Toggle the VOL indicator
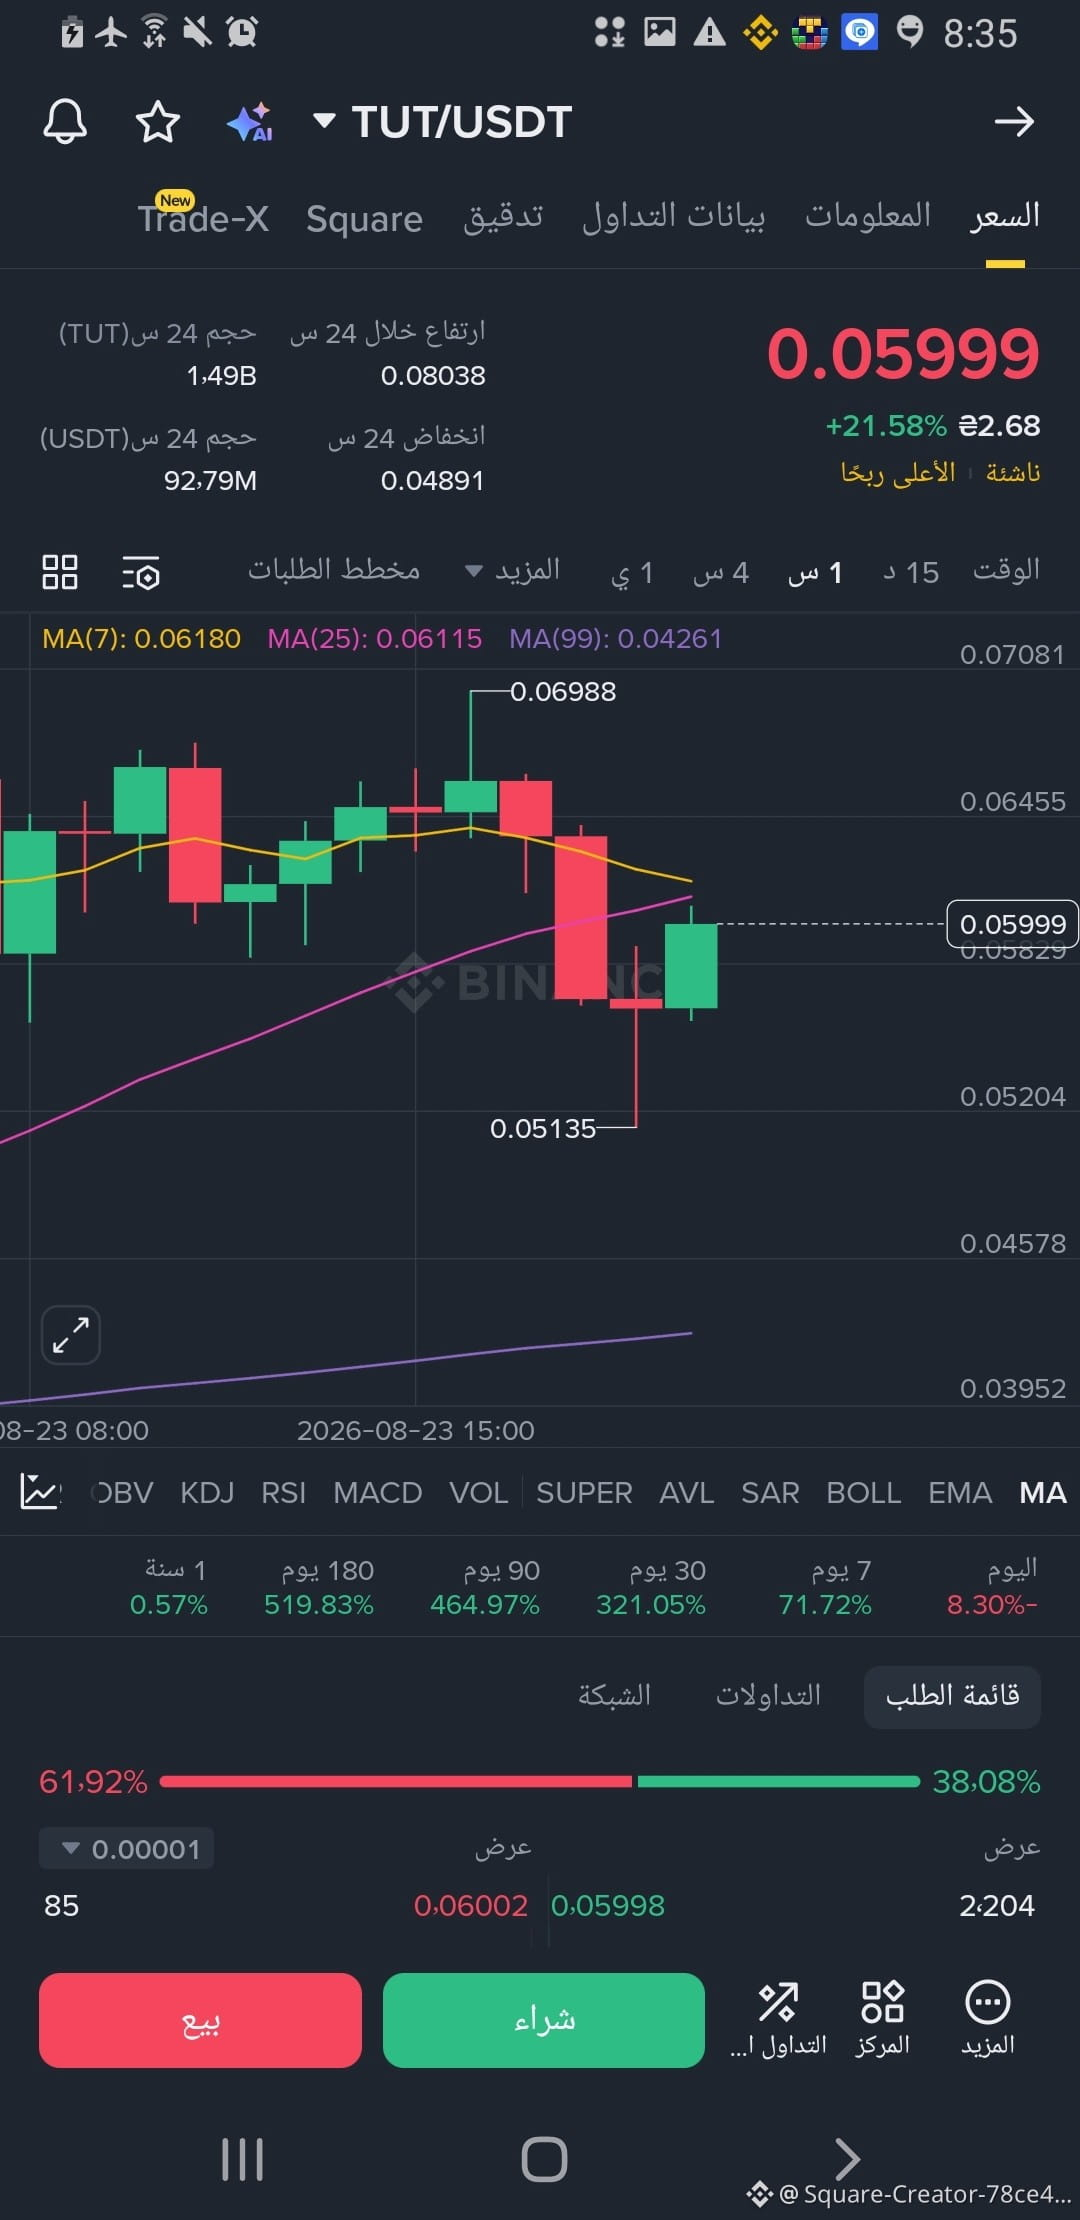 coord(478,1493)
